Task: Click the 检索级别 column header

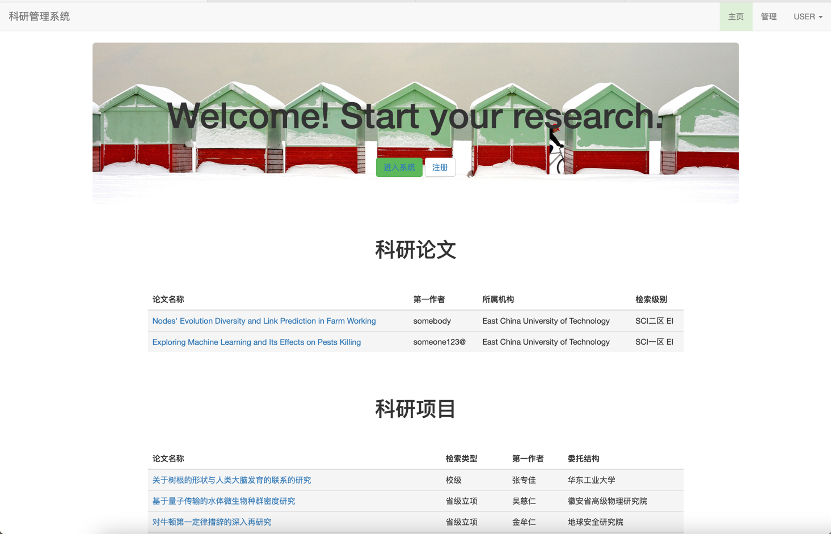Action: [x=651, y=299]
